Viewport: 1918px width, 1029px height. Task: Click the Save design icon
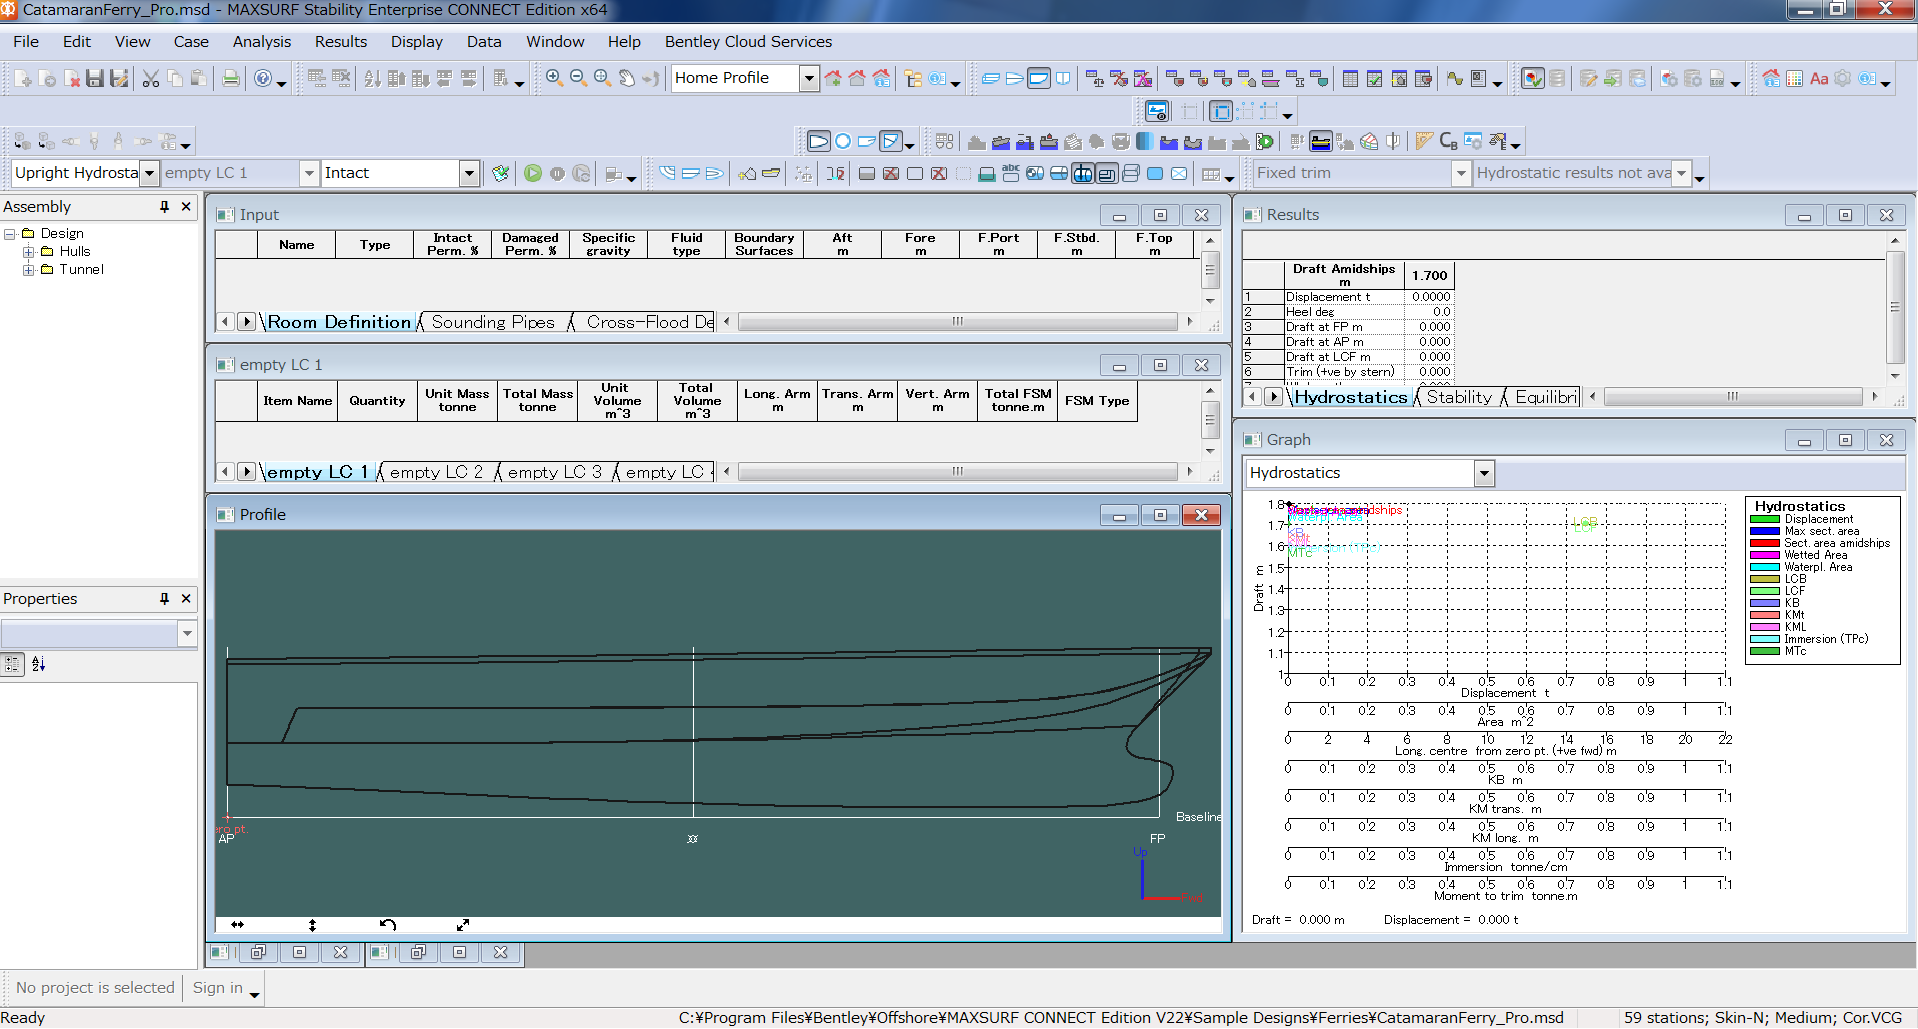tap(95, 78)
